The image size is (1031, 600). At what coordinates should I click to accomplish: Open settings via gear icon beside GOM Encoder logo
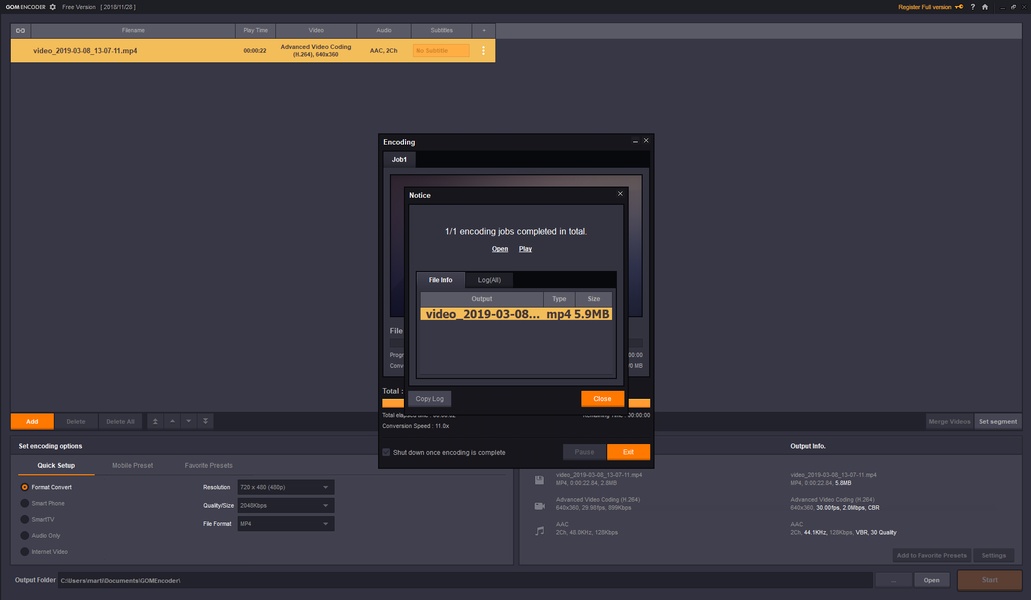(x=53, y=7)
